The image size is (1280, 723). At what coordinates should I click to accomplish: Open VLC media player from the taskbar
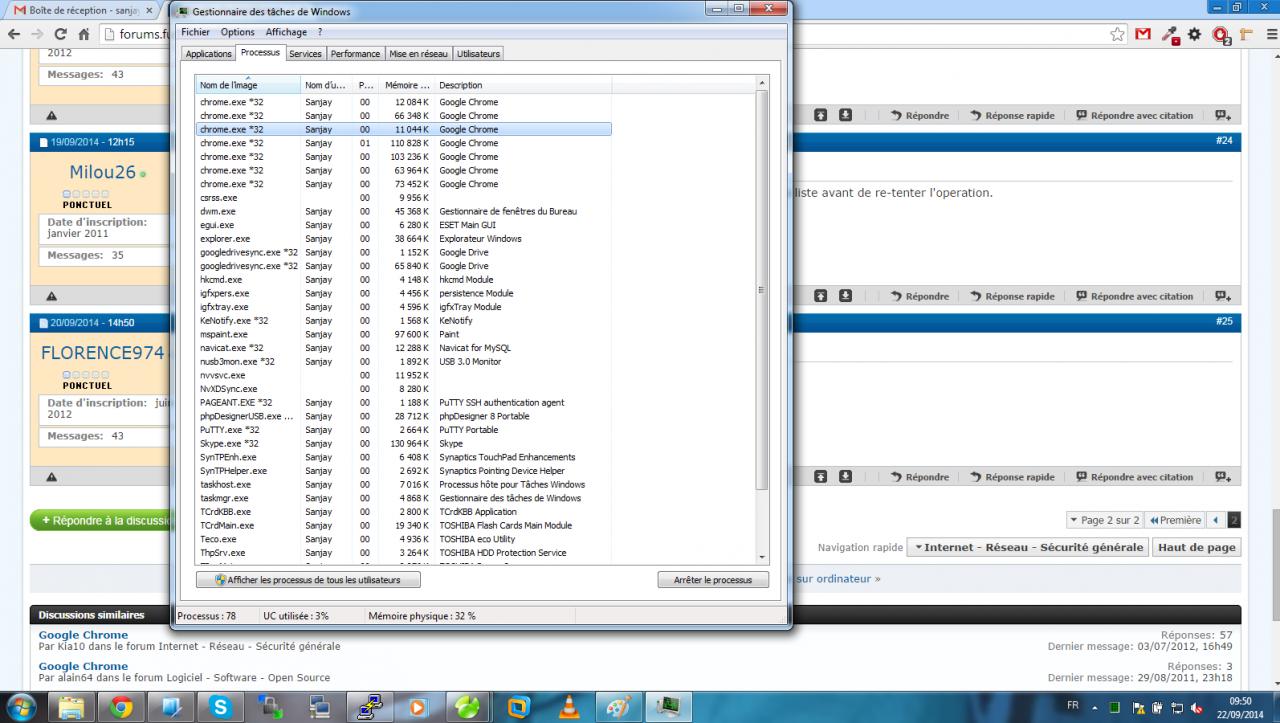[x=567, y=708]
